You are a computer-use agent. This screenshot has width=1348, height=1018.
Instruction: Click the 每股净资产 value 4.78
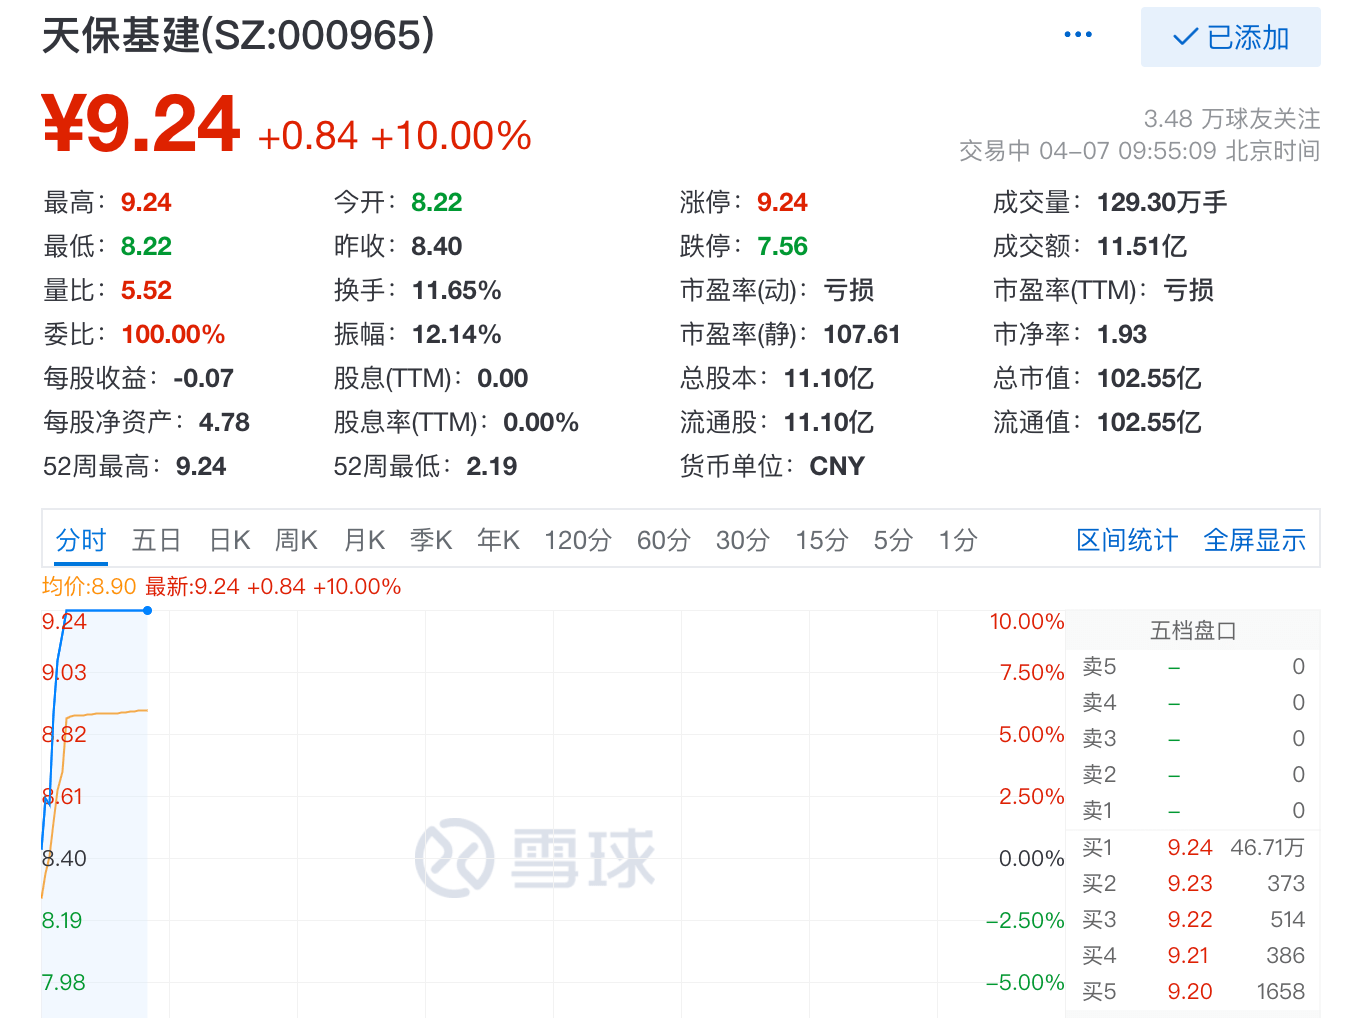[x=224, y=422]
